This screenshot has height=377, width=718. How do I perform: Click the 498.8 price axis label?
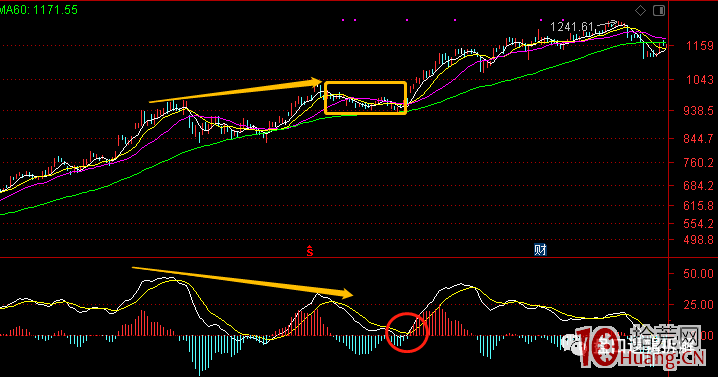[x=698, y=240]
